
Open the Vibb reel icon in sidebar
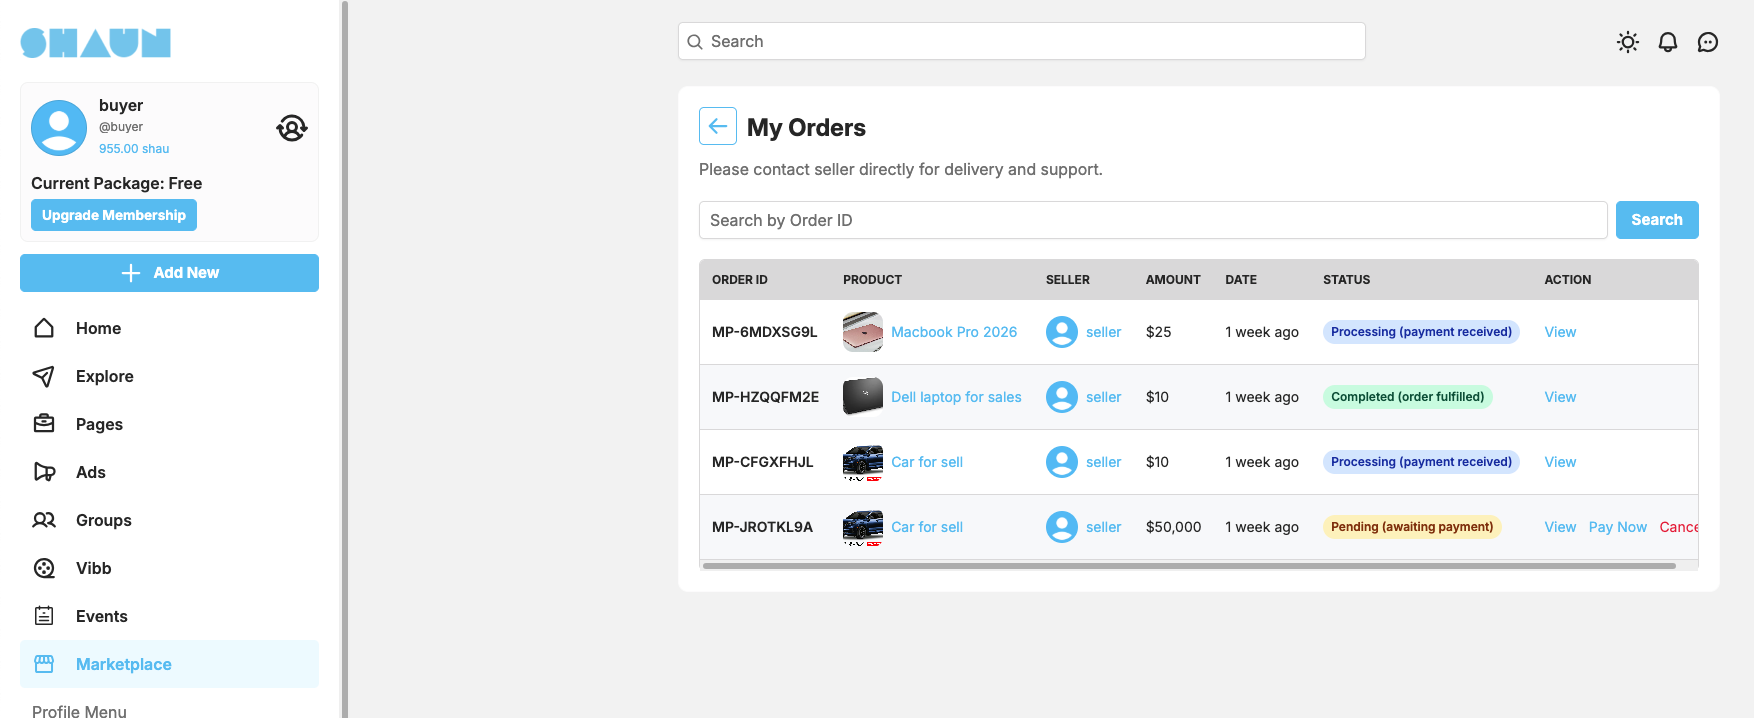click(x=44, y=568)
